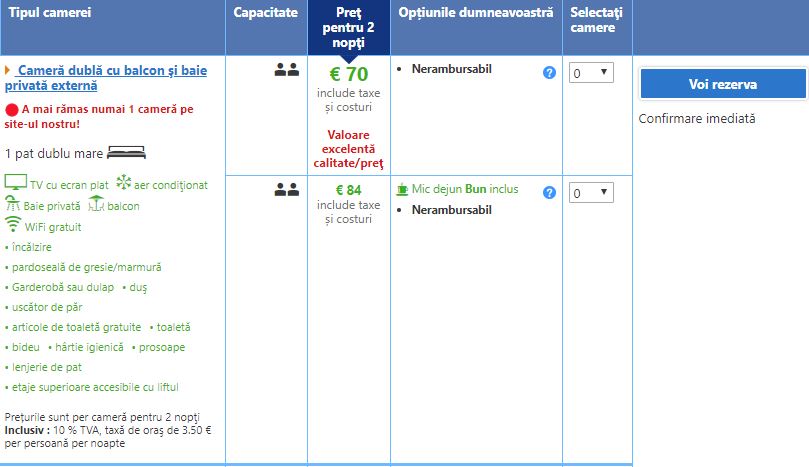Expand the room details orange arrow
The height and width of the screenshot is (467, 809).
pos(8,70)
